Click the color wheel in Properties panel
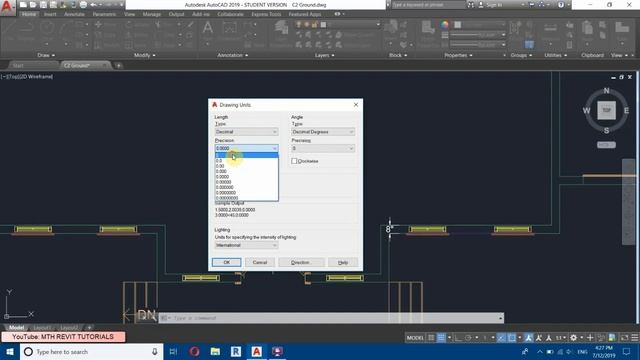Image resolution: width=640 pixels, height=360 pixels. click(x=444, y=24)
